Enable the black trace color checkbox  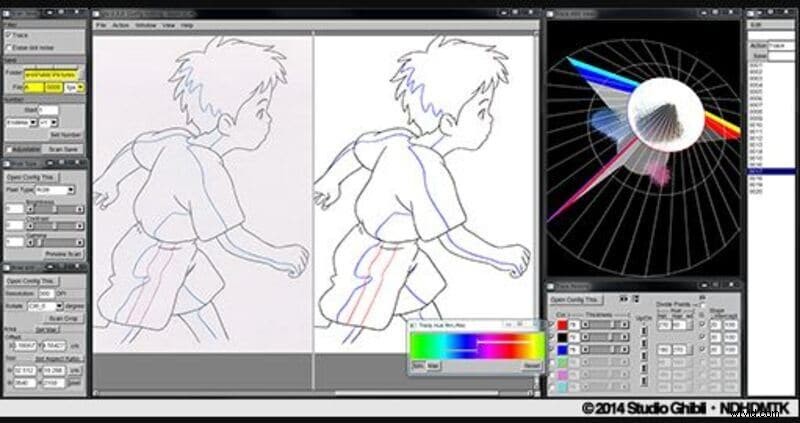[551, 337]
